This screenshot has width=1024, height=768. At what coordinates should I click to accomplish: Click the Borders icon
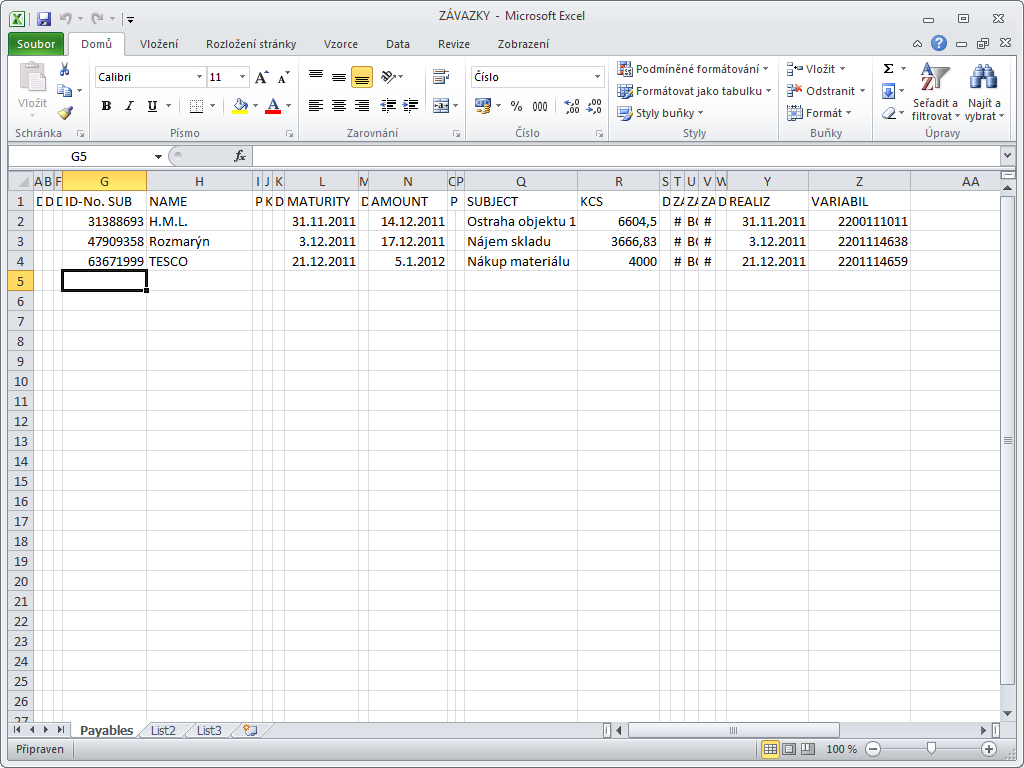196,106
